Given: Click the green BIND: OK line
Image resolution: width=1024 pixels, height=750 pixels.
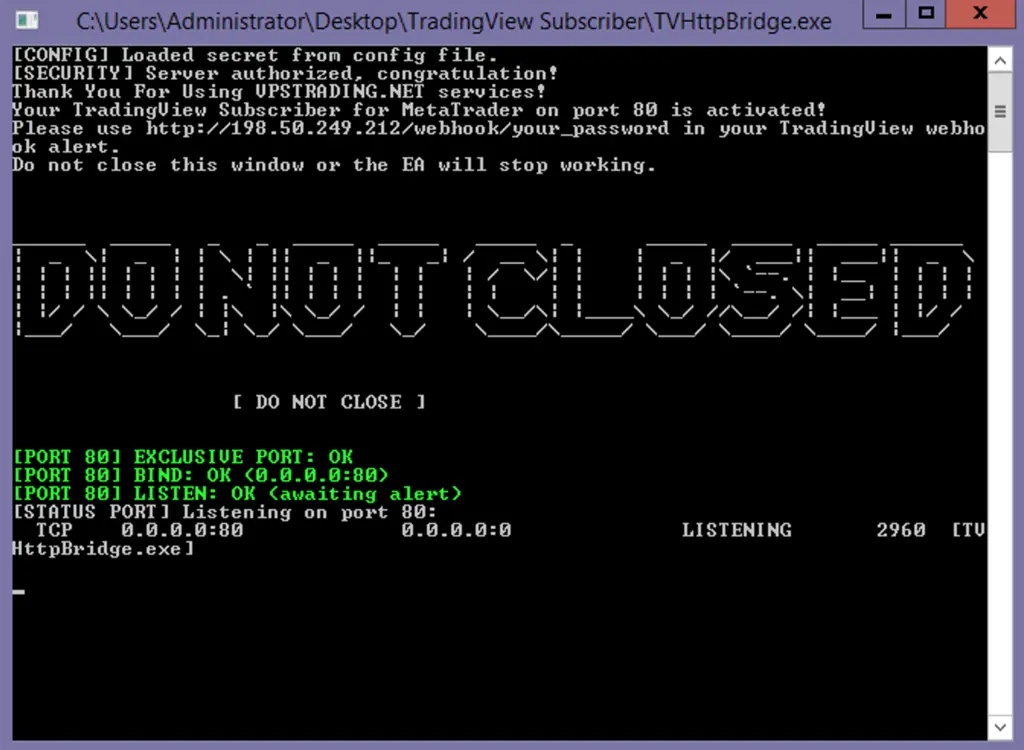Looking at the screenshot, I should click(201, 474).
